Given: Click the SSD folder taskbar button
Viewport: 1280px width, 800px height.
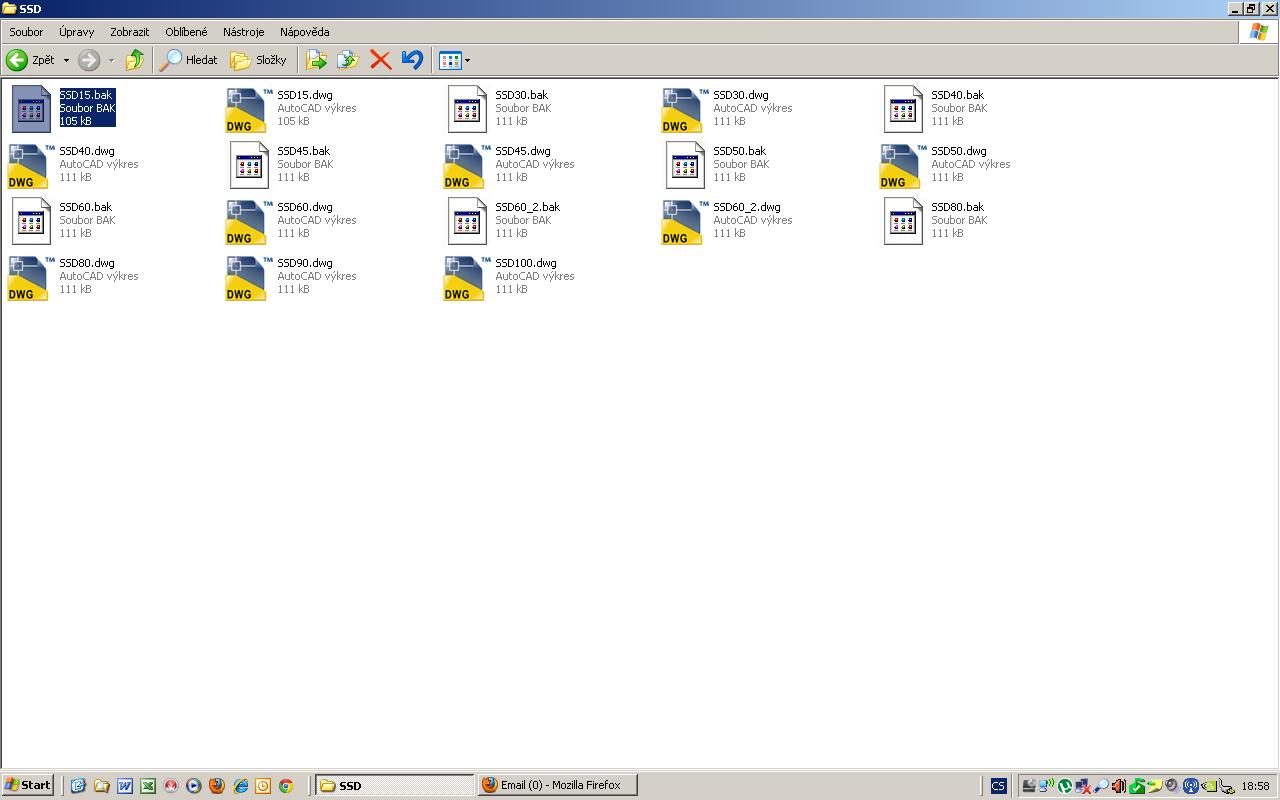Looking at the screenshot, I should [394, 785].
